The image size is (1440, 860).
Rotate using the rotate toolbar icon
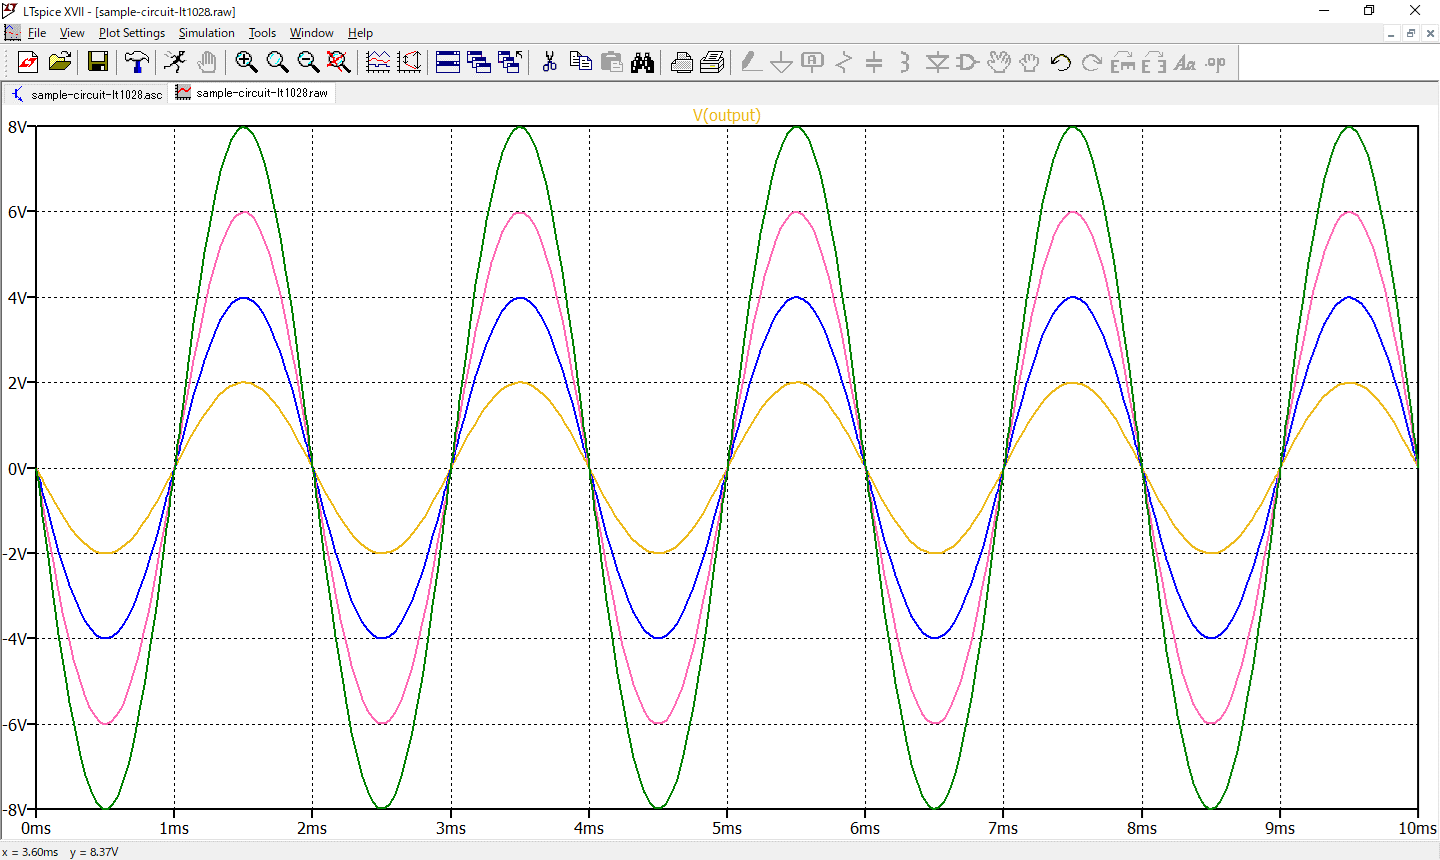click(x=1092, y=62)
